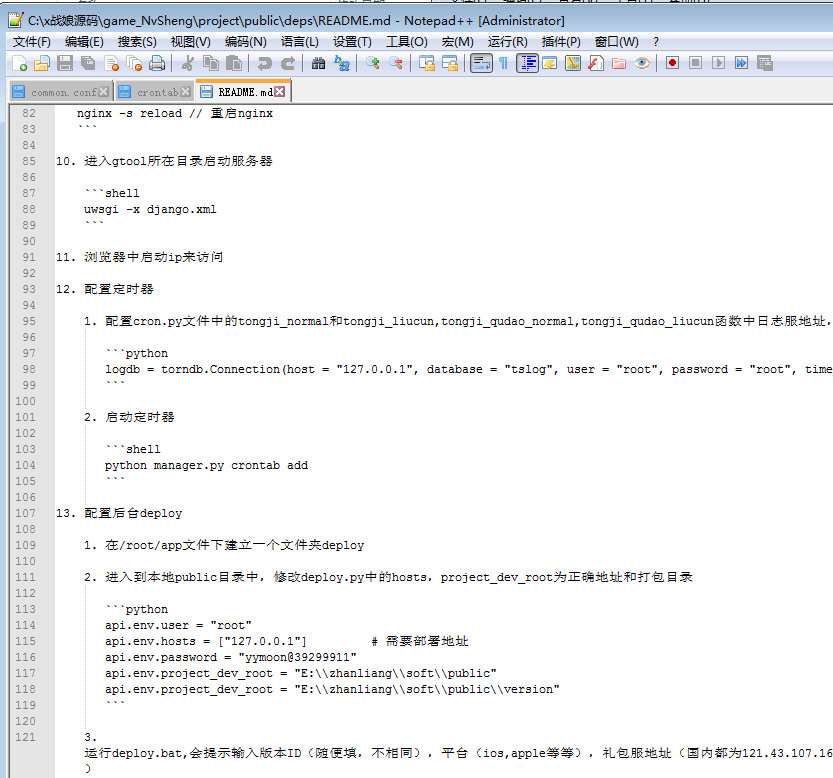Open the 插件(P) menu
Viewport: 833px width, 778px height.
(x=560, y=41)
